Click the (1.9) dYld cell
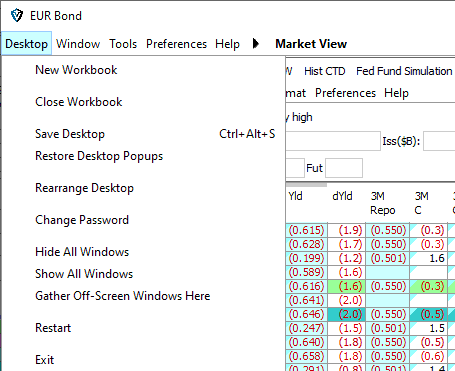The image size is (455, 371). click(347, 230)
